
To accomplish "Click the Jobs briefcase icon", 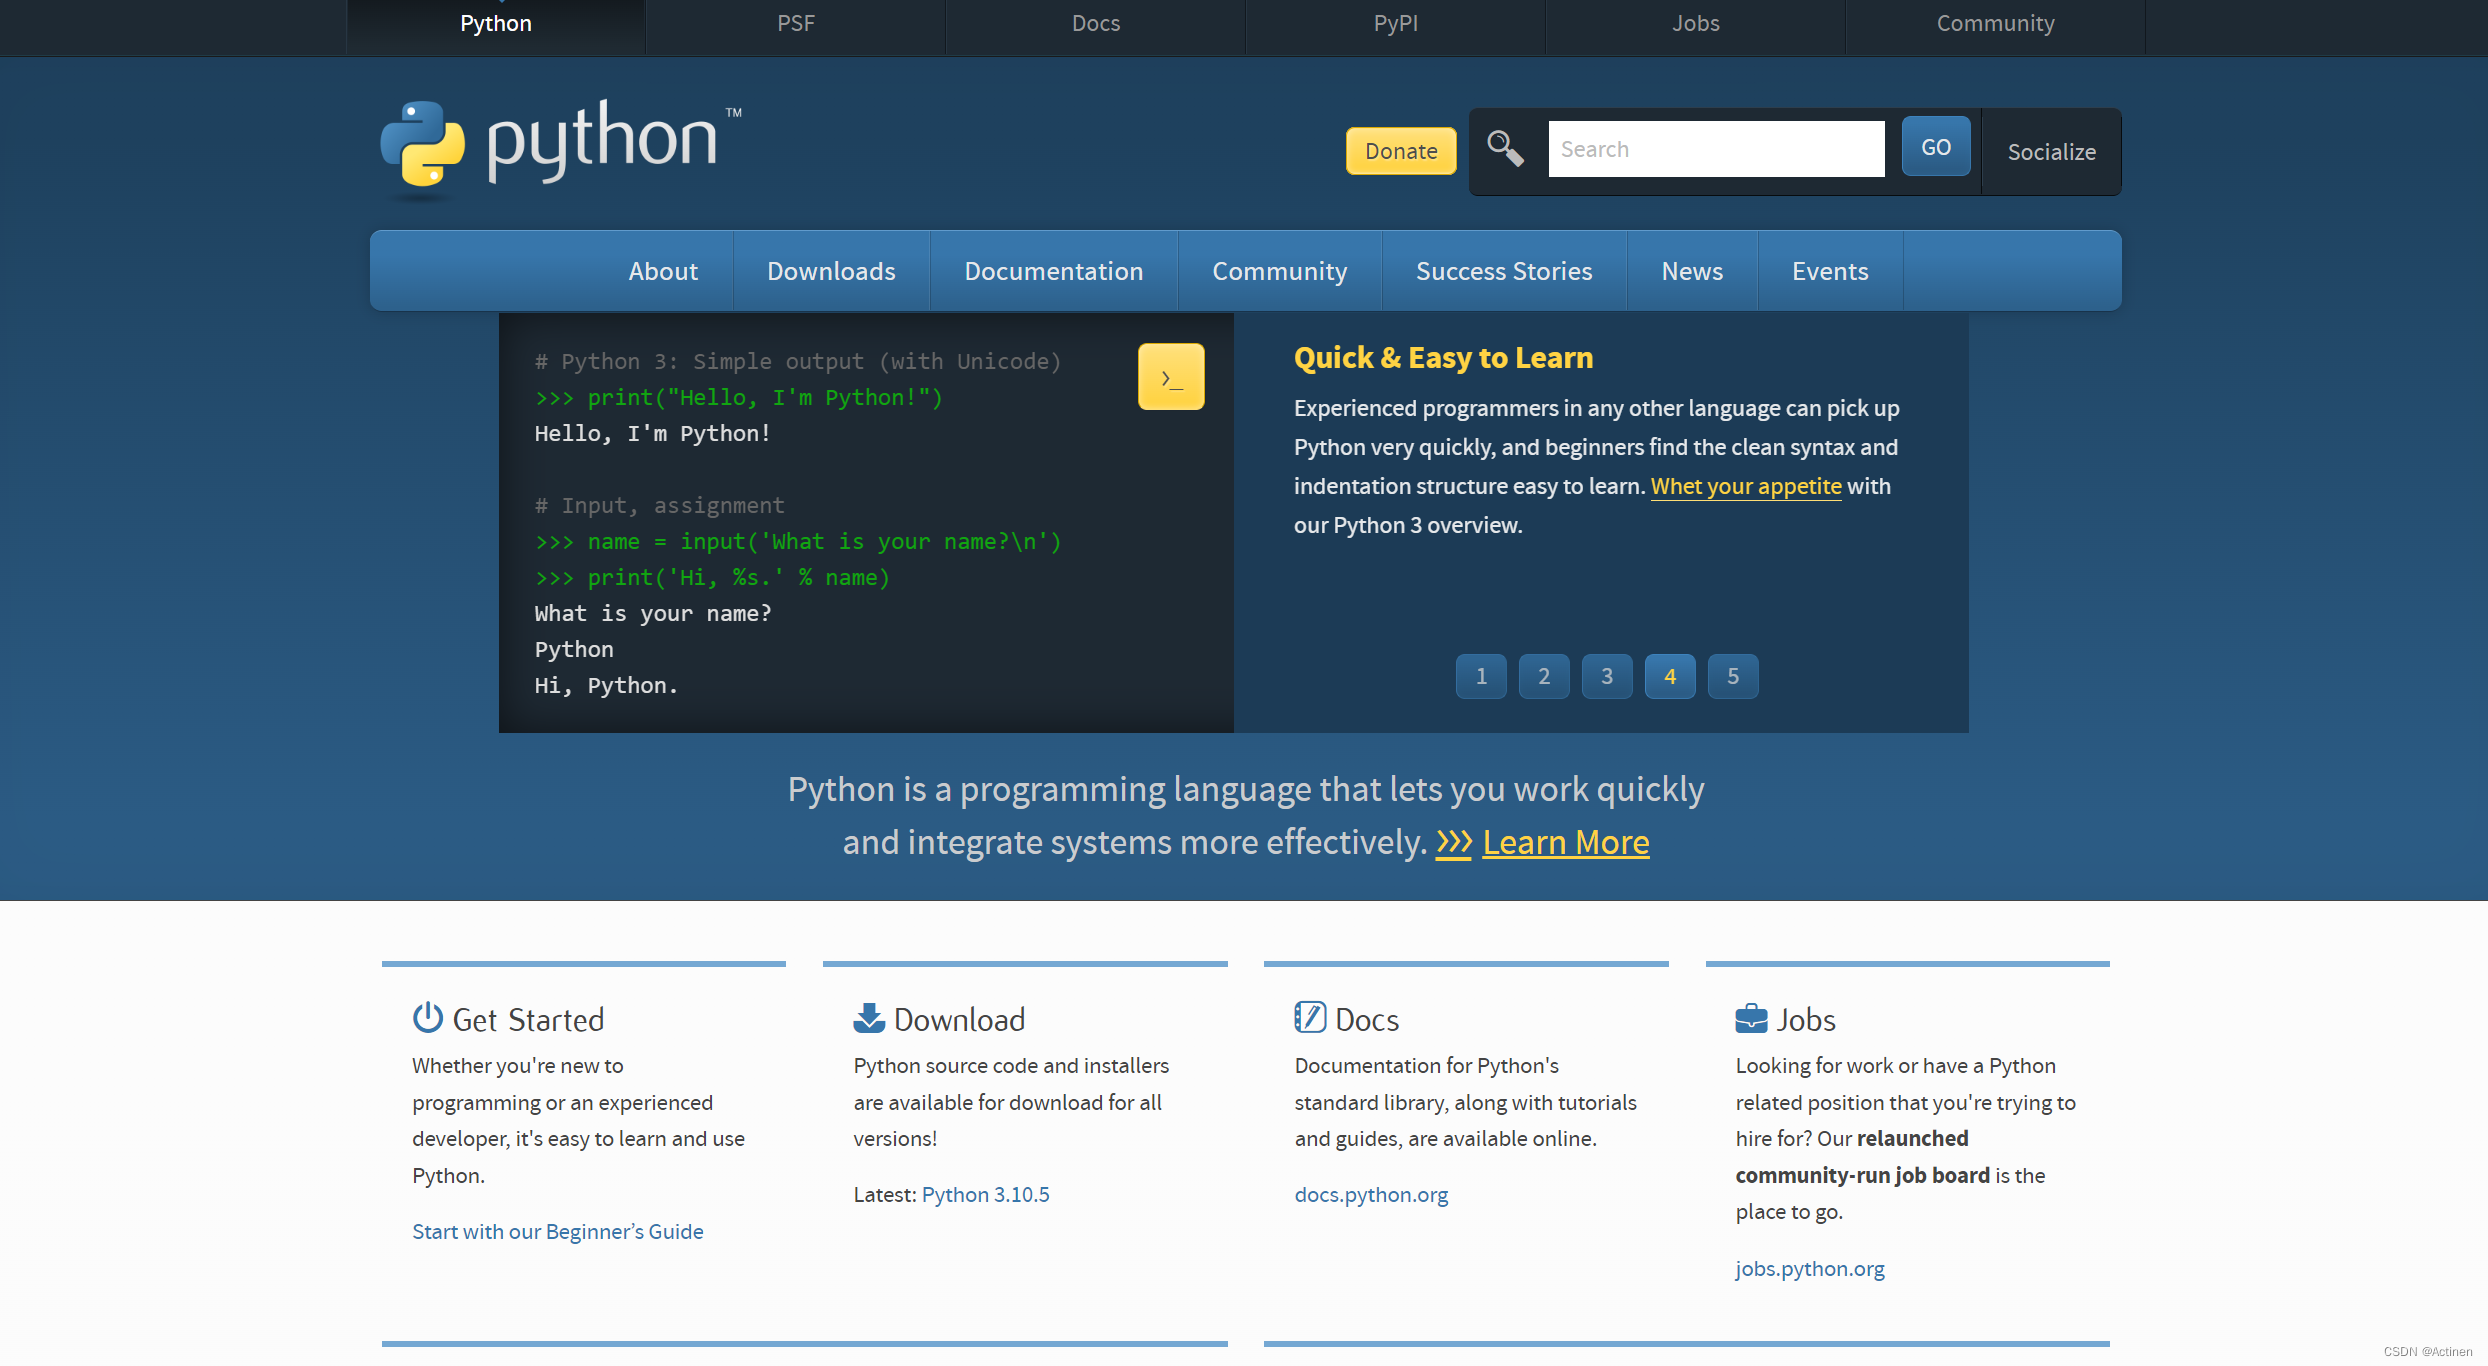I will (x=1751, y=1018).
